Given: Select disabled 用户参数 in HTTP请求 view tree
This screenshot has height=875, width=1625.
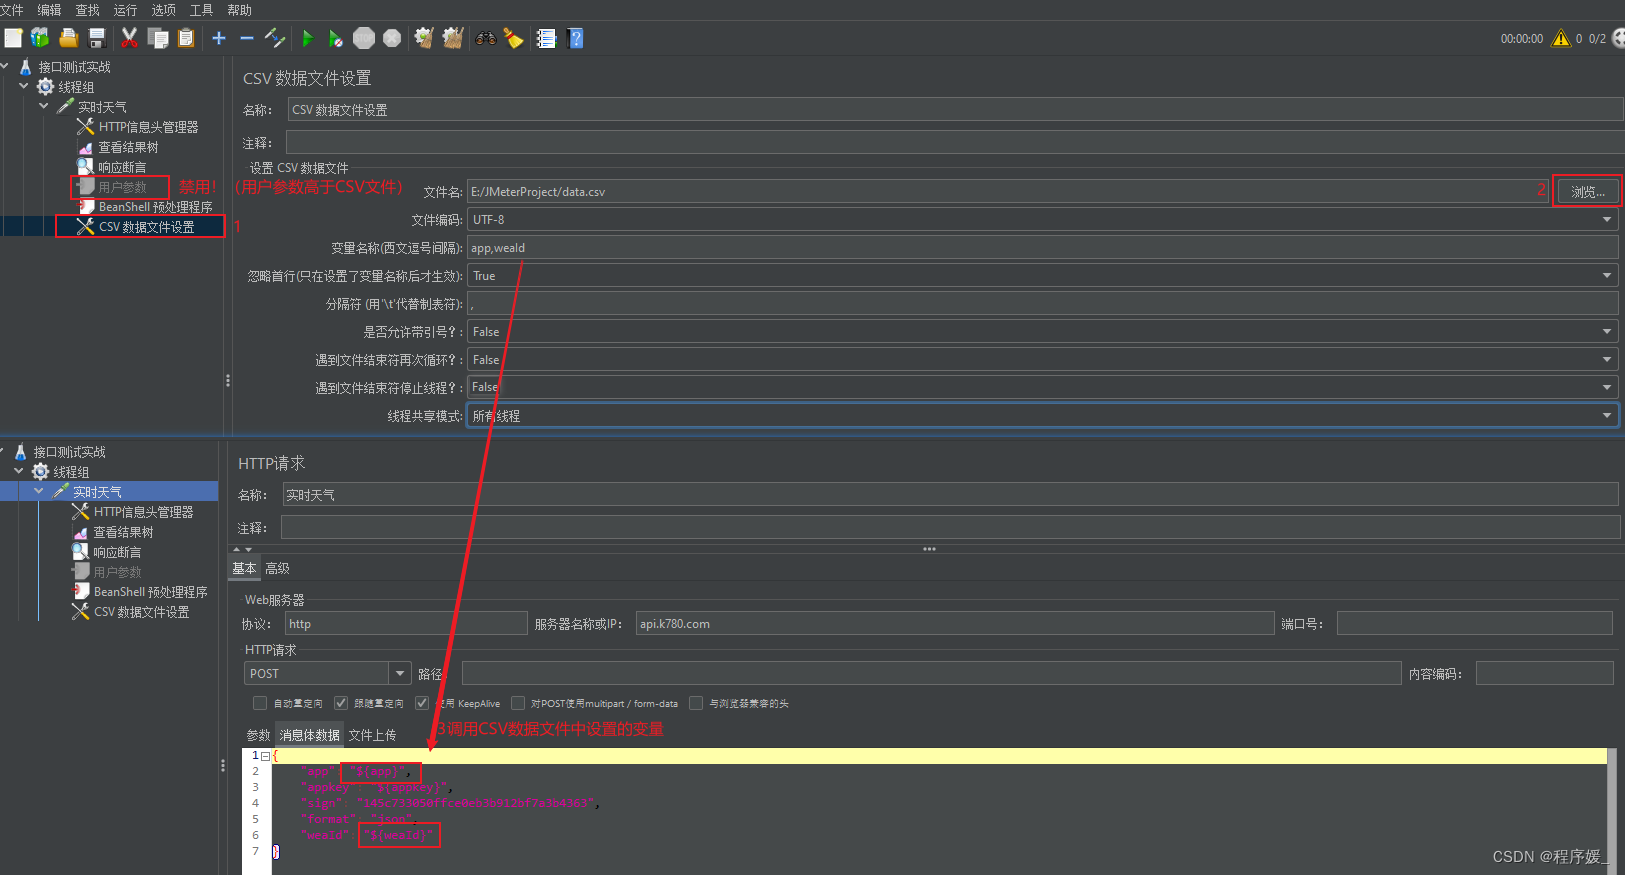Looking at the screenshot, I should (x=117, y=572).
